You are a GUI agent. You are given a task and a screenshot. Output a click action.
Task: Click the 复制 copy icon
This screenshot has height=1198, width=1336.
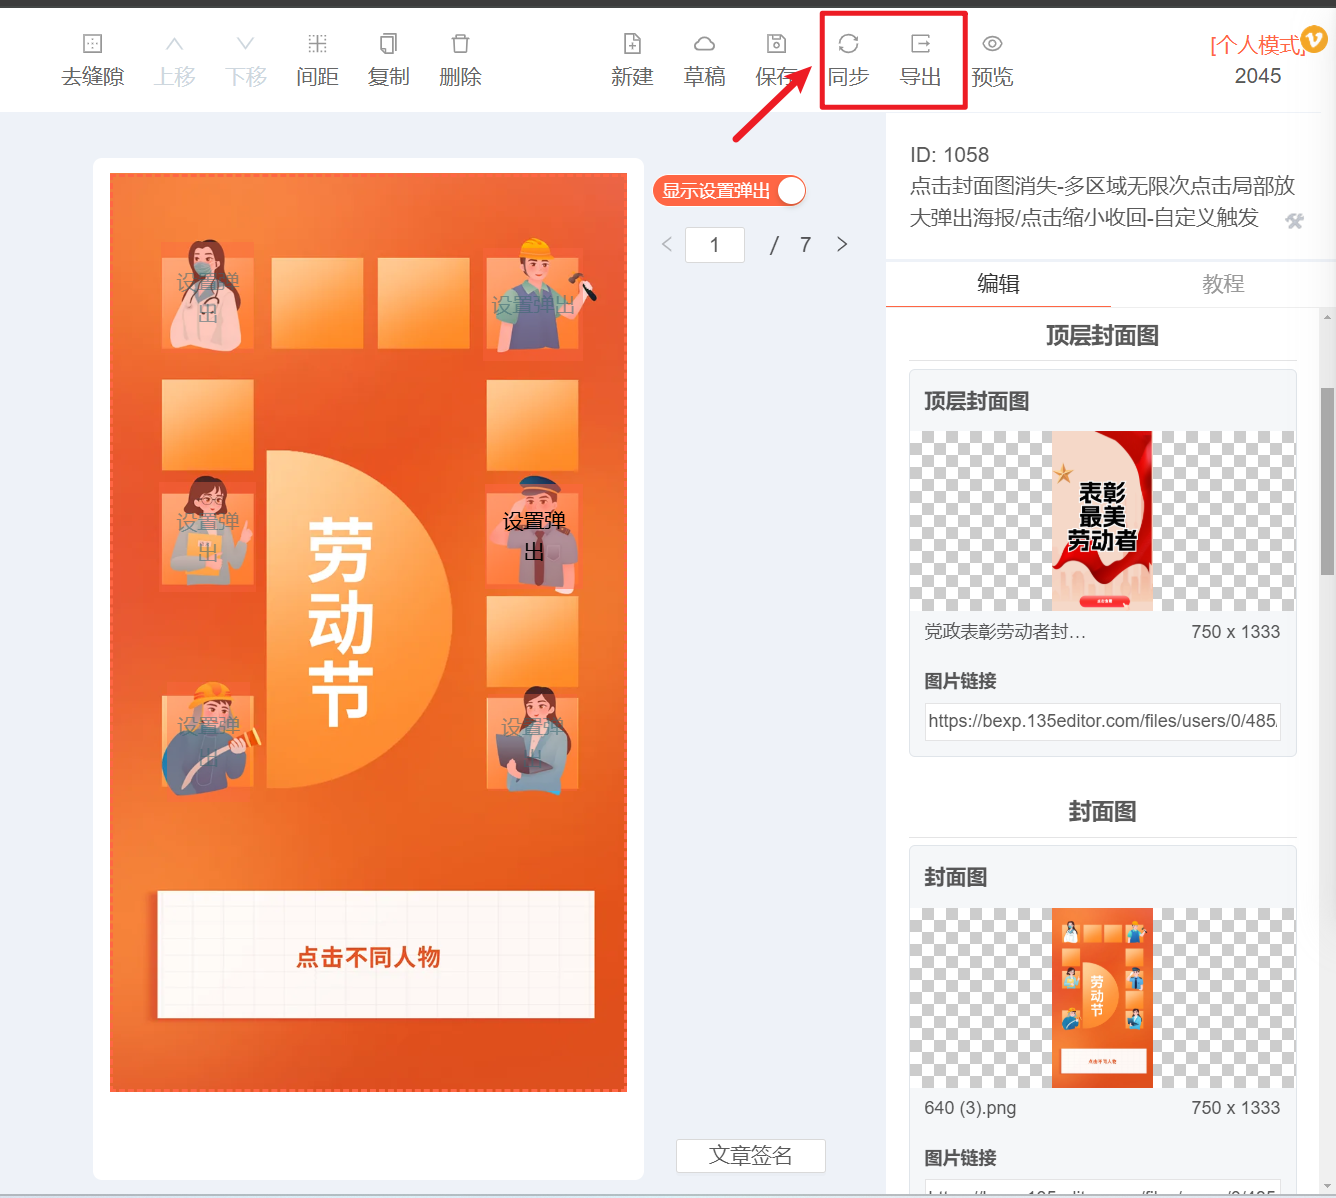pos(388,44)
